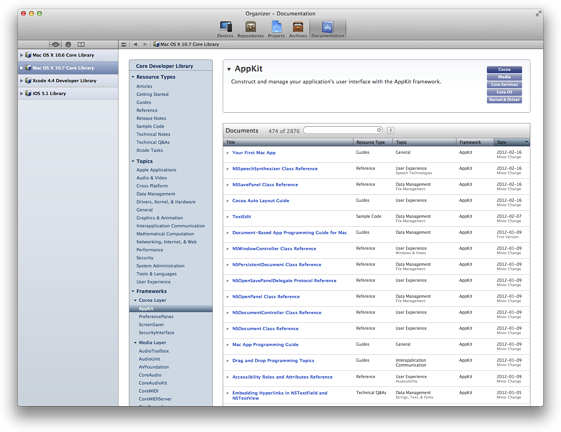Click the question mark help button
Screen dimensions: 561x432
[391, 131]
